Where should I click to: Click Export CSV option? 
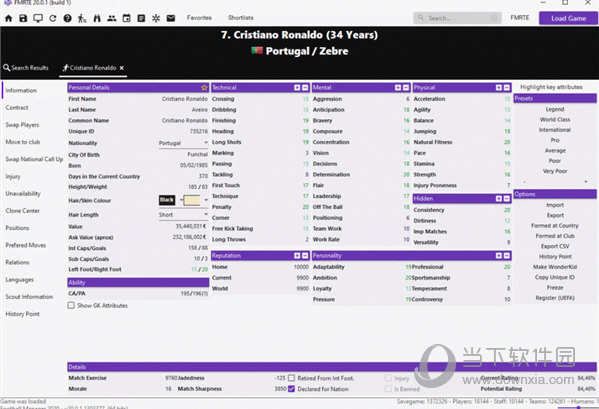coord(555,246)
